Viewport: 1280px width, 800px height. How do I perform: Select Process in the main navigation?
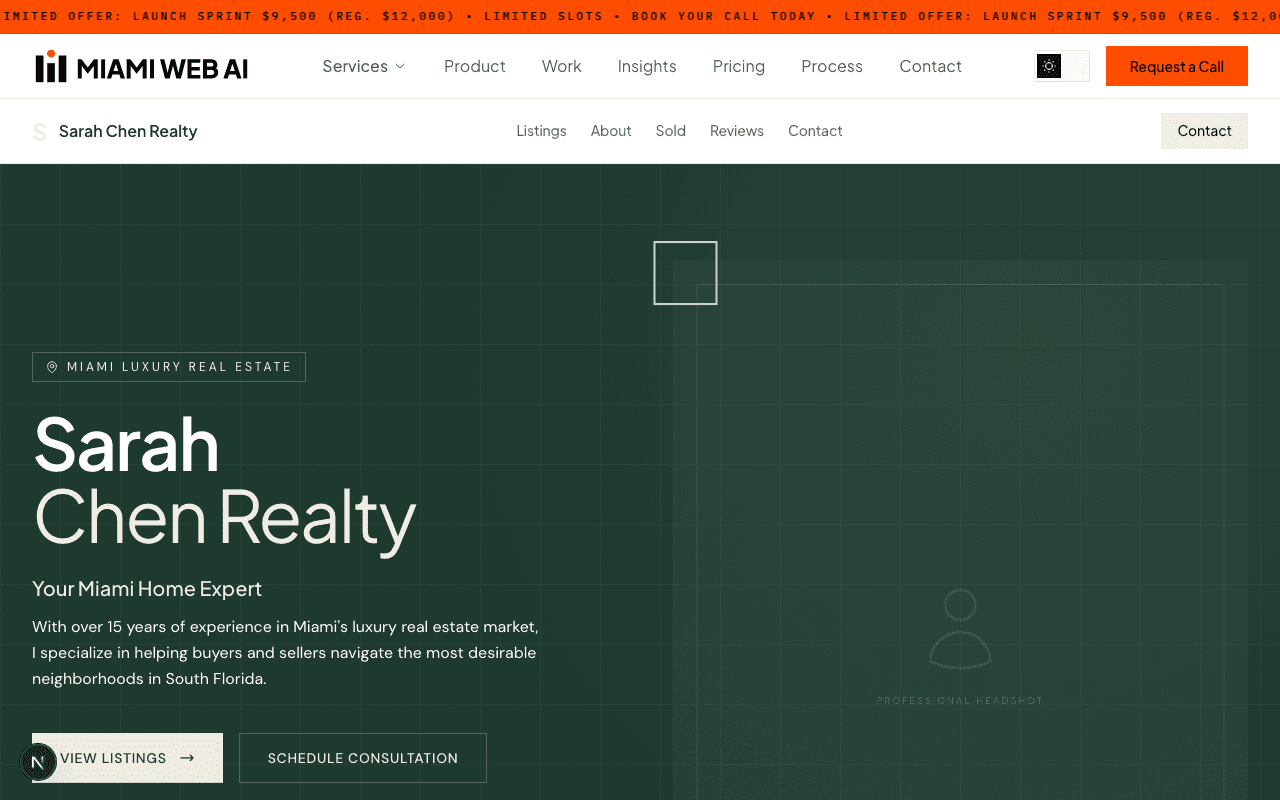(x=831, y=66)
